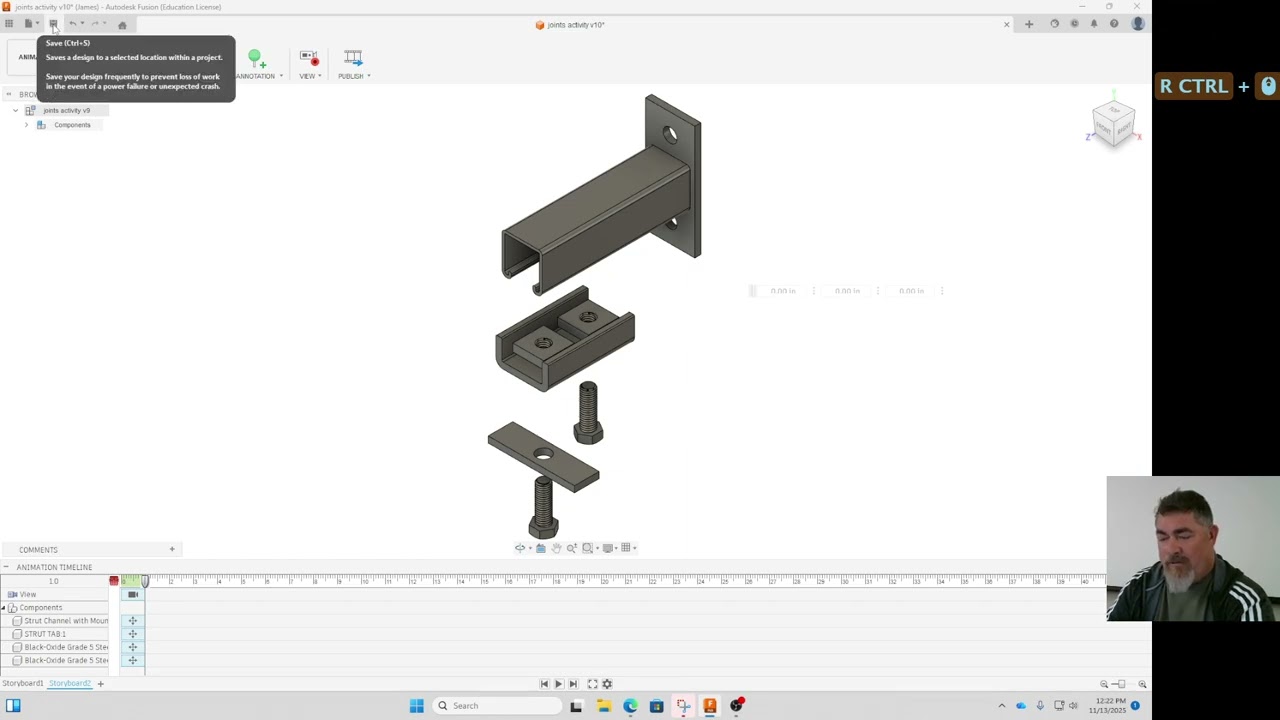Open the Fusion app on taskbar
The width and height of the screenshot is (1280, 720).
point(710,706)
